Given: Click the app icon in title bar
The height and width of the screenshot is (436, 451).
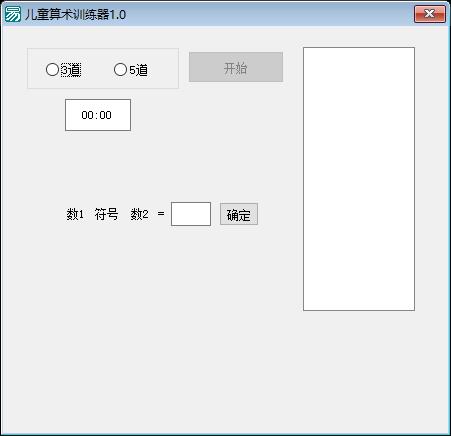Looking at the screenshot, I should [x=13, y=14].
